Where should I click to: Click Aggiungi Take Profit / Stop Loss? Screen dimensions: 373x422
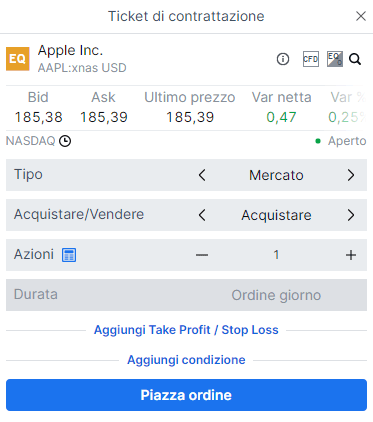click(x=186, y=330)
